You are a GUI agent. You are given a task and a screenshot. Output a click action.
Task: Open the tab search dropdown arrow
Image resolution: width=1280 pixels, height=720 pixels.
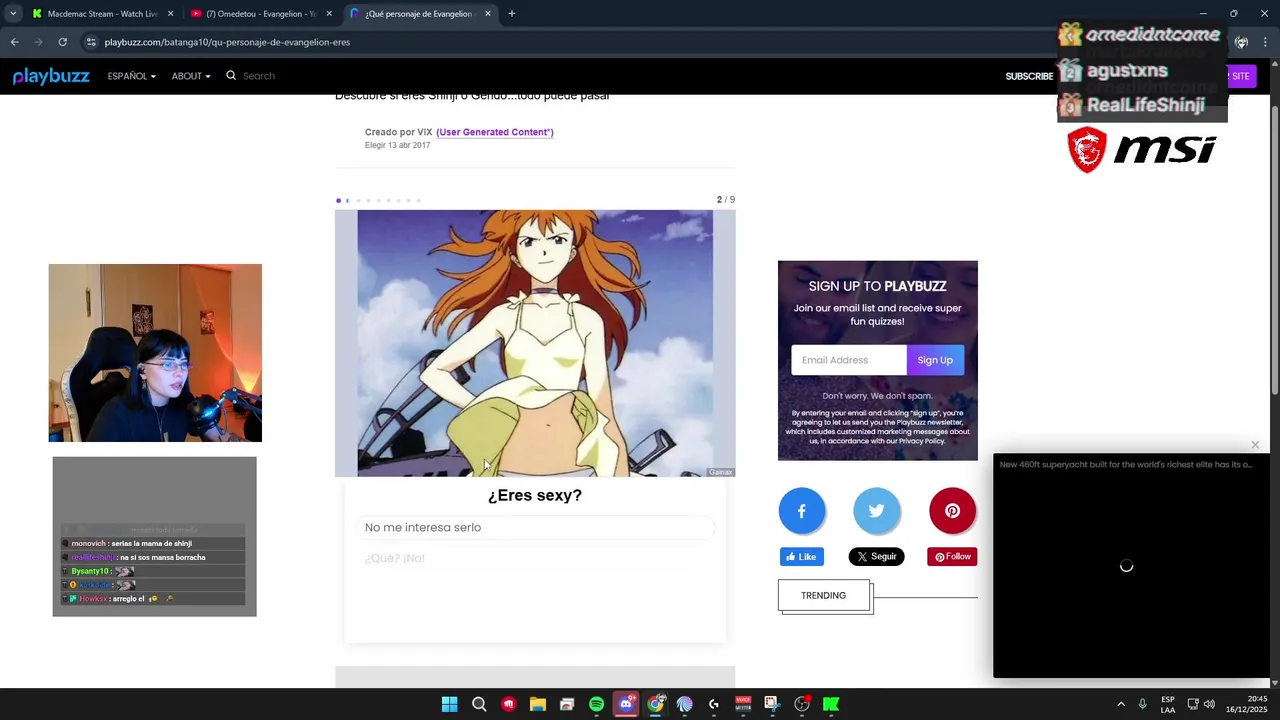13,14
